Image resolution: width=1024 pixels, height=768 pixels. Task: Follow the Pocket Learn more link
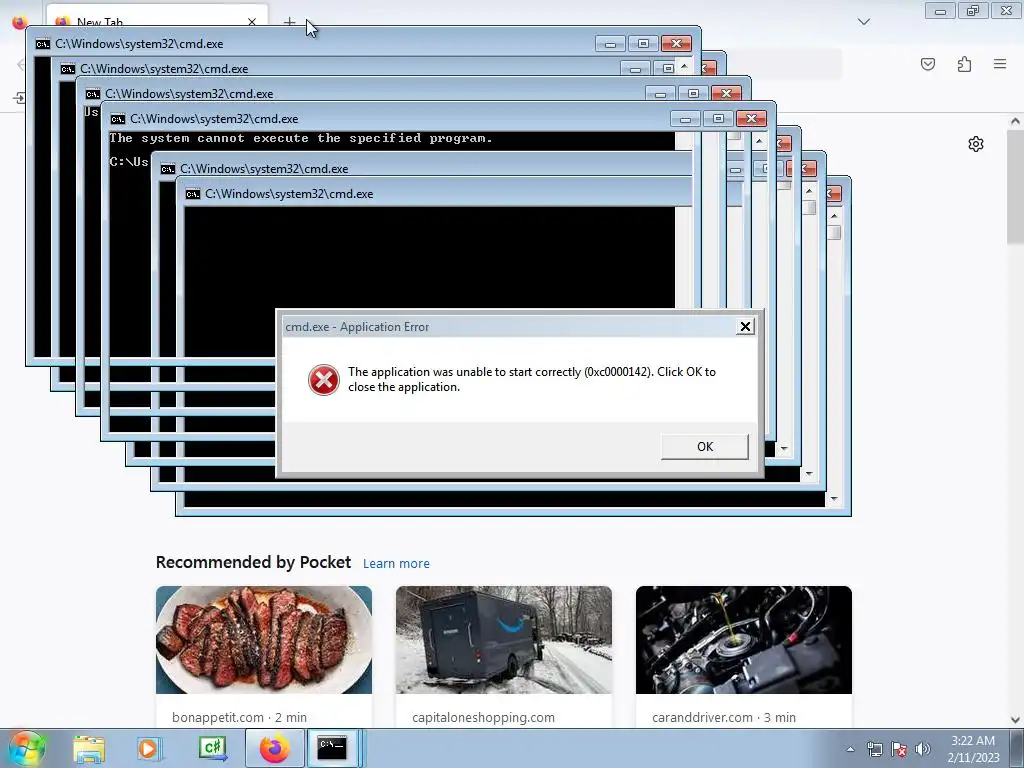click(x=396, y=563)
